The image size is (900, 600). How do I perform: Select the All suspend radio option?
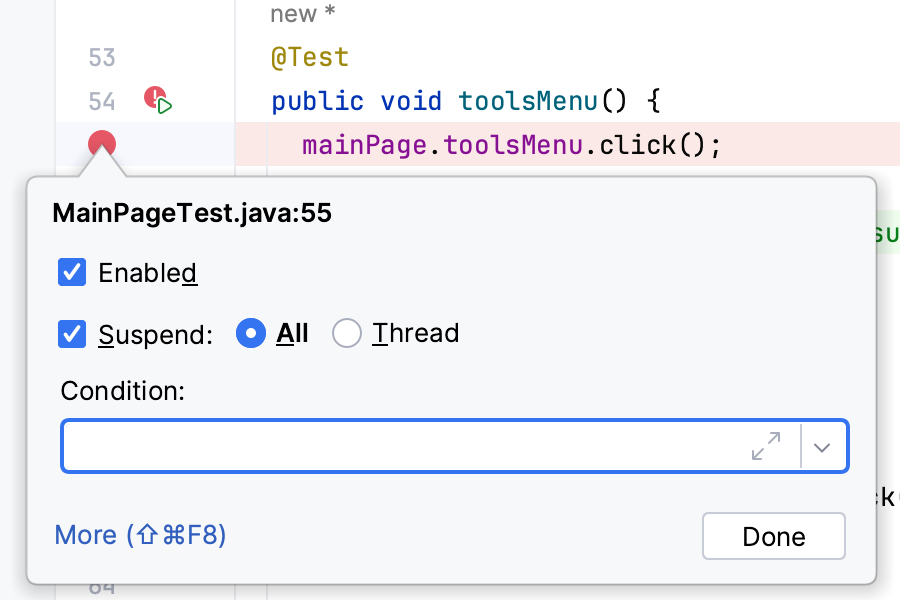(251, 333)
